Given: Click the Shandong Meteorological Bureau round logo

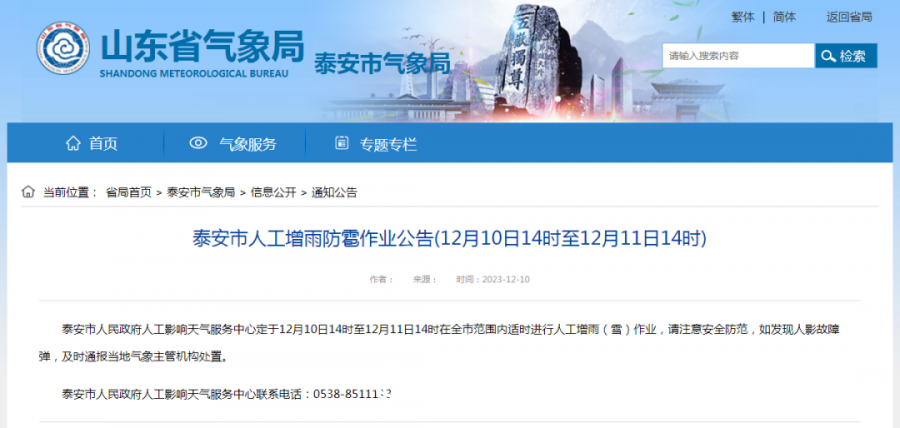Looking at the screenshot, I should 63,48.
